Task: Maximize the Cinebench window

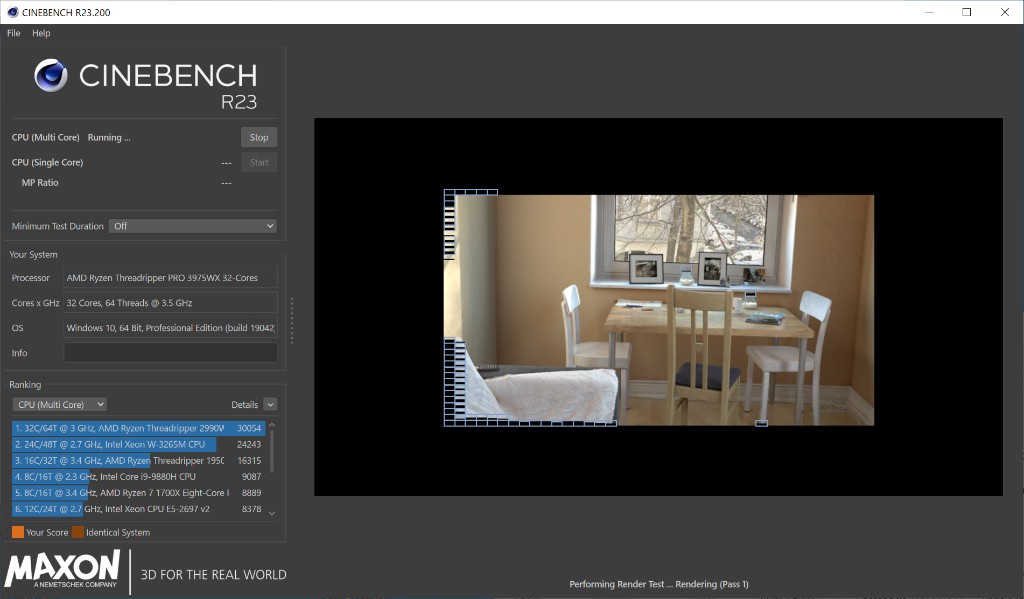Action: [x=967, y=12]
